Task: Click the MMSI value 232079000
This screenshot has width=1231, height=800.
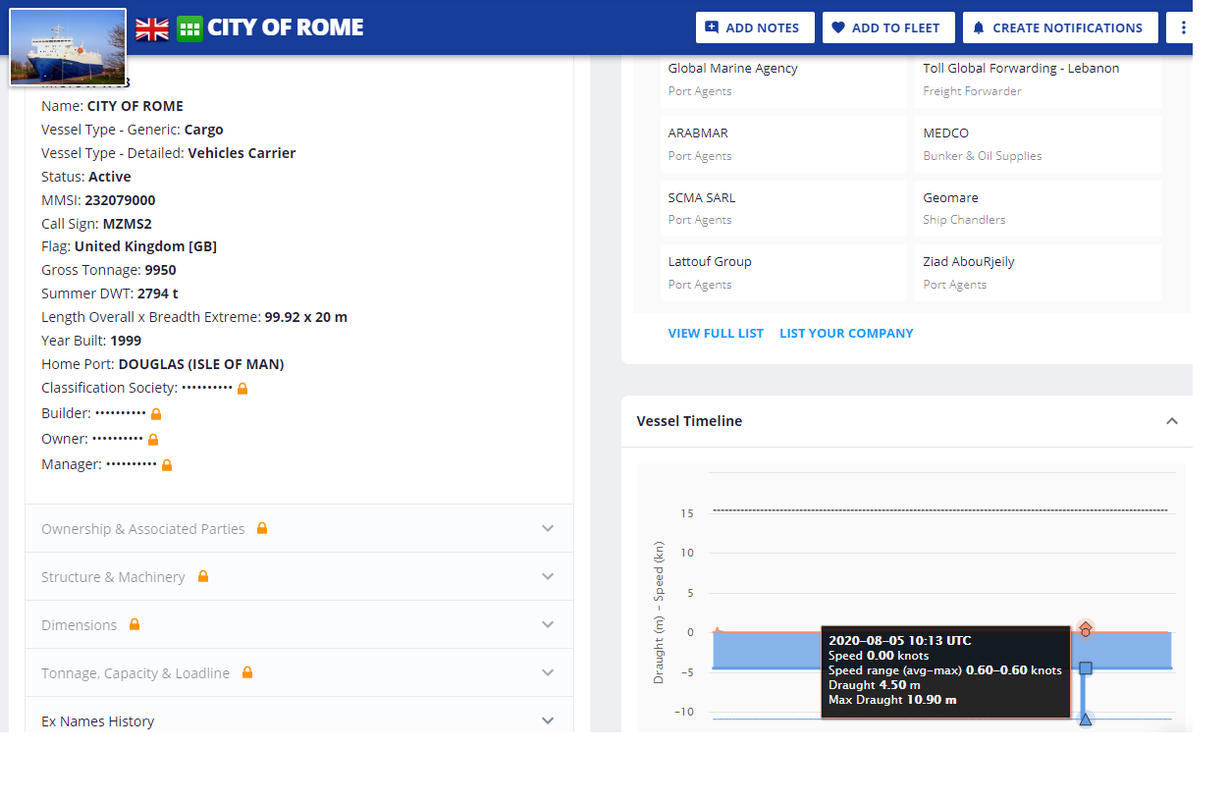Action: (x=120, y=200)
